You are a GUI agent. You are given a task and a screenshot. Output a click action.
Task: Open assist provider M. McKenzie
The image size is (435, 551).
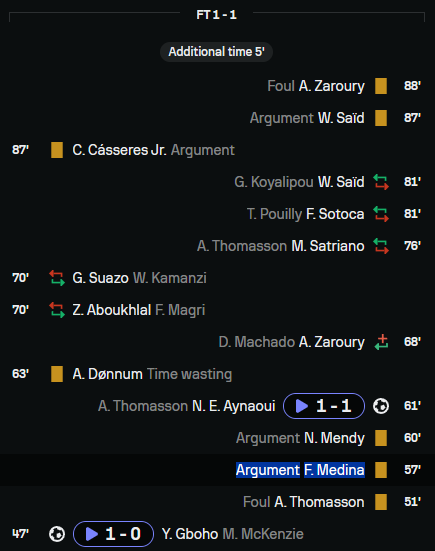(263, 534)
